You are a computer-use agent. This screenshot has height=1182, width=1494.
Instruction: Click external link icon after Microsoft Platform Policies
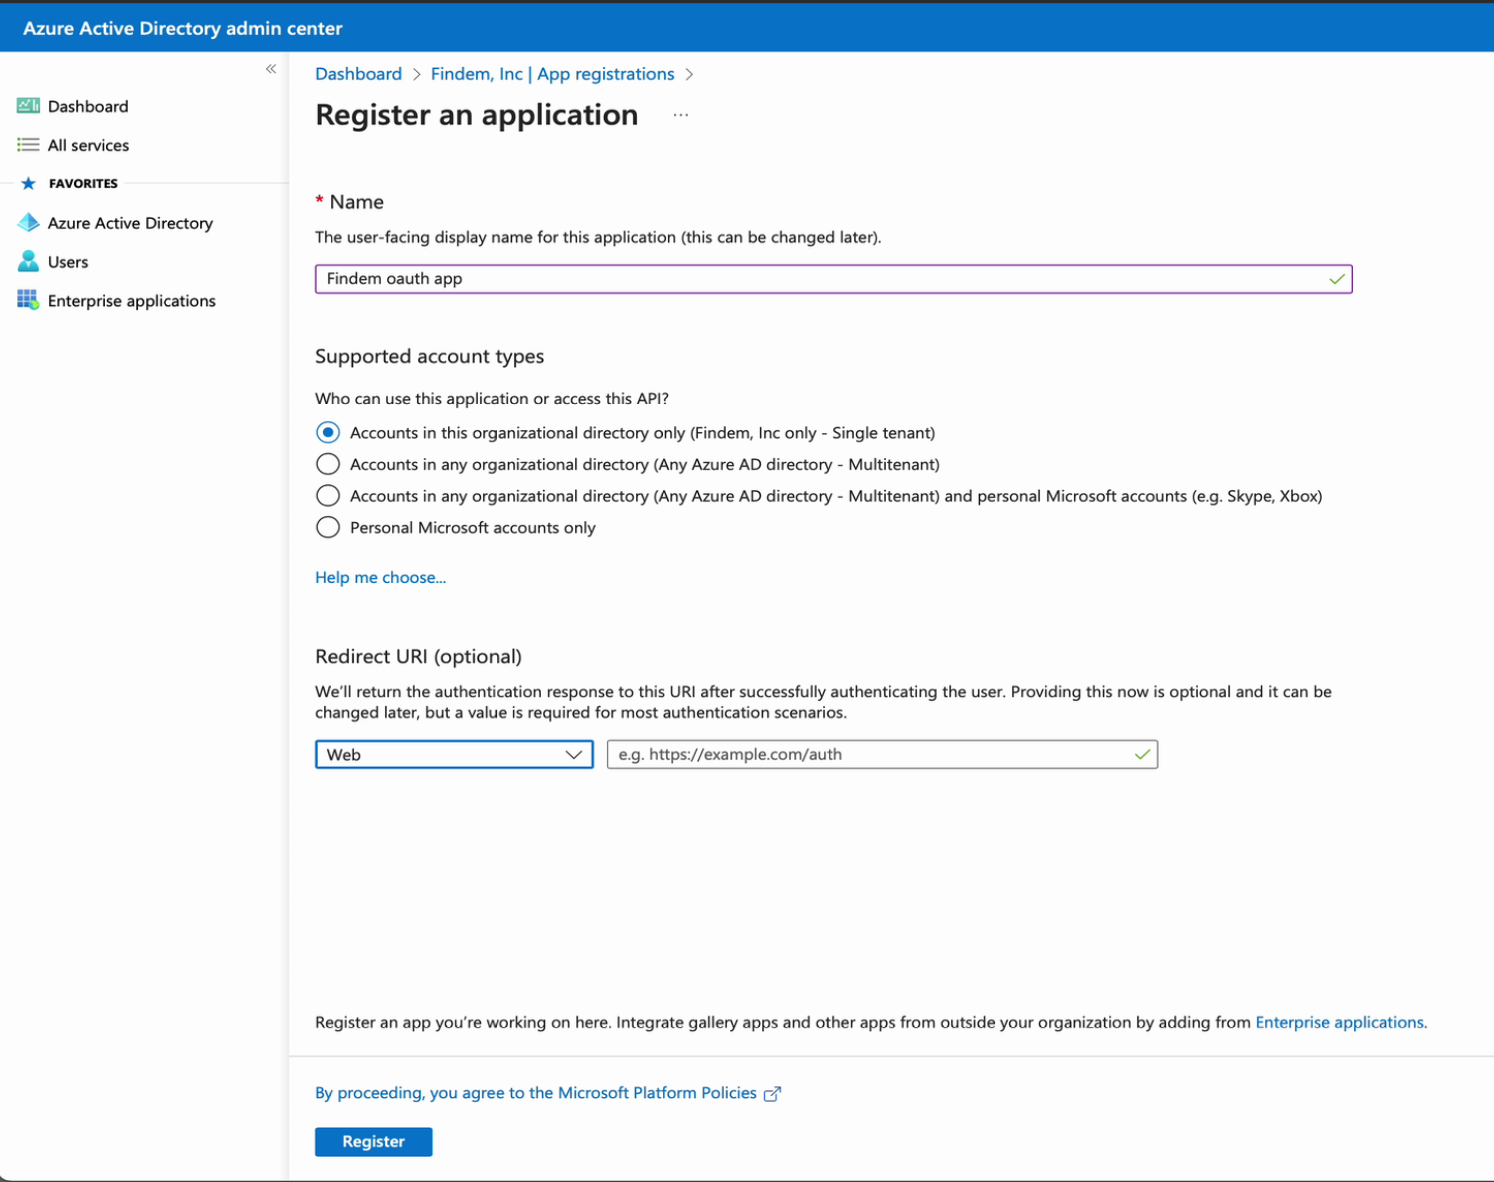[772, 1094]
